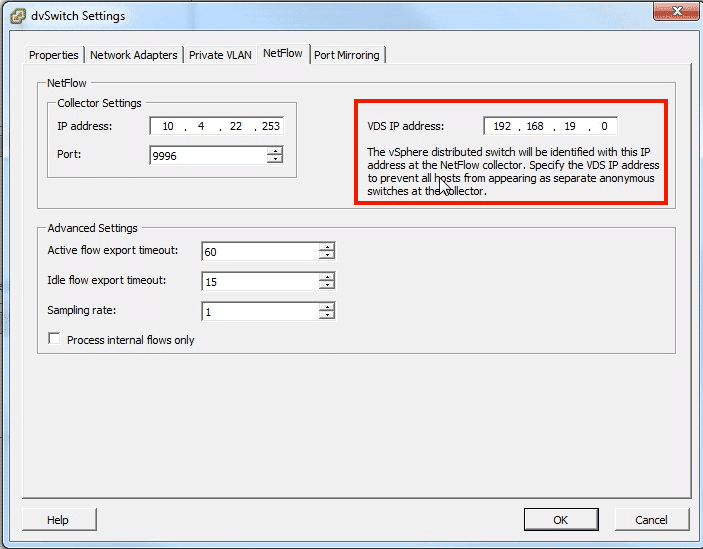Decrease the Sampling rate value
This screenshot has height=549, width=703.
pos(327,316)
